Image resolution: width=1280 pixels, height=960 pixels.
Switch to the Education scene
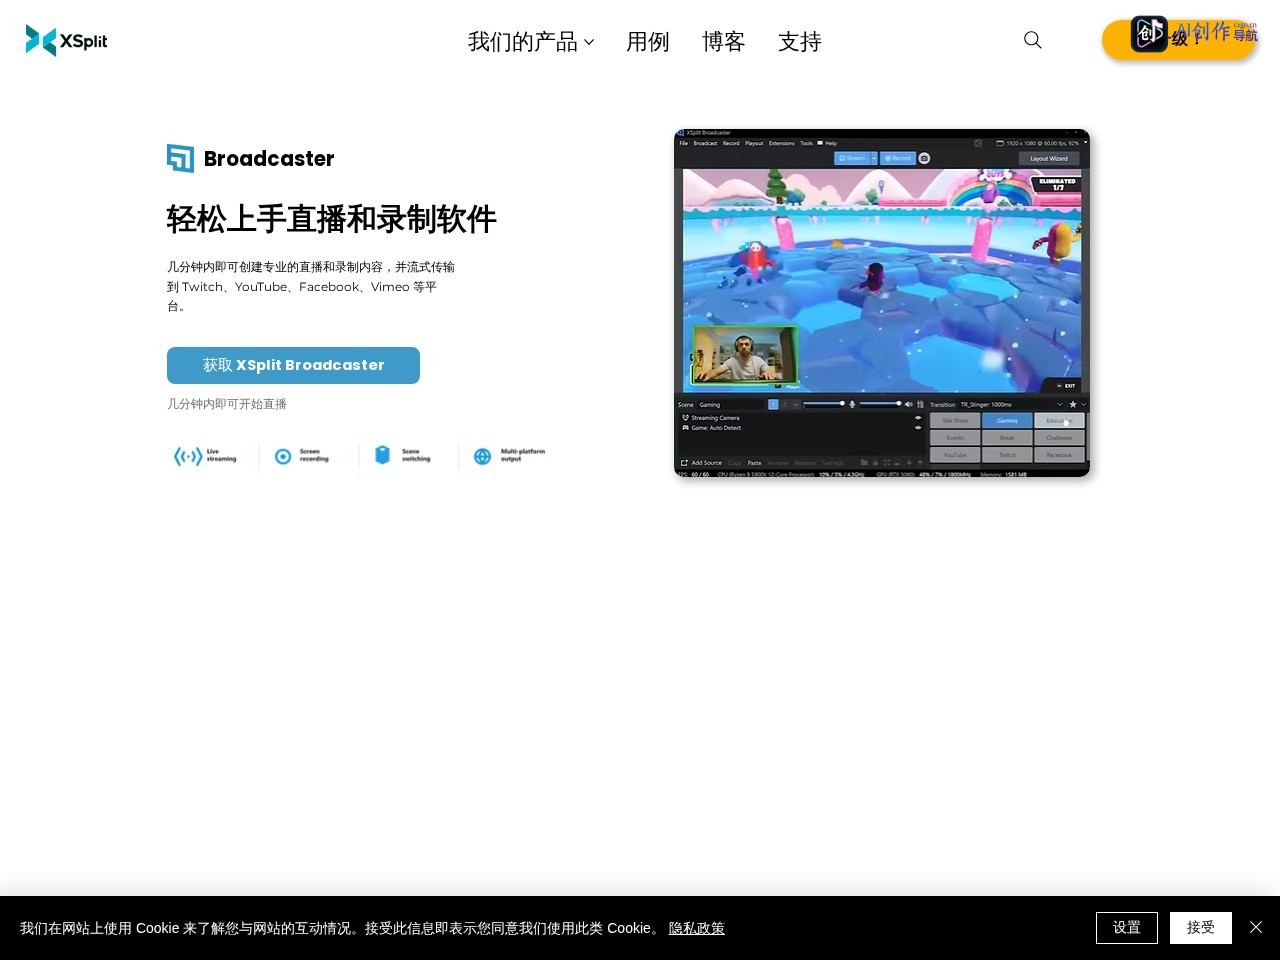click(1059, 420)
